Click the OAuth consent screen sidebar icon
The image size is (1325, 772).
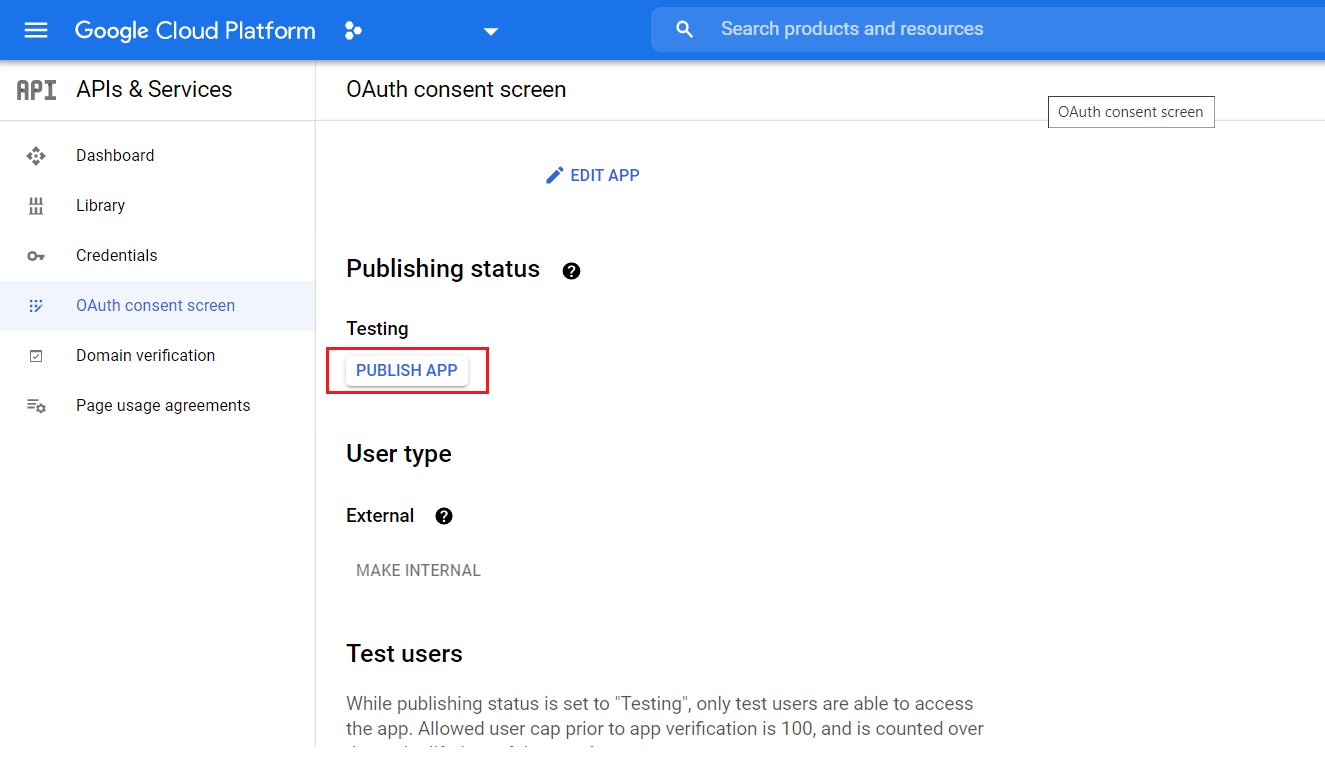tap(36, 305)
